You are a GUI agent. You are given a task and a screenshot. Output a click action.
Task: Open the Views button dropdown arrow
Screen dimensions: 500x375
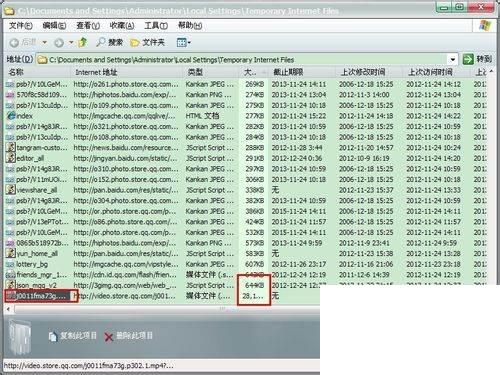point(189,43)
